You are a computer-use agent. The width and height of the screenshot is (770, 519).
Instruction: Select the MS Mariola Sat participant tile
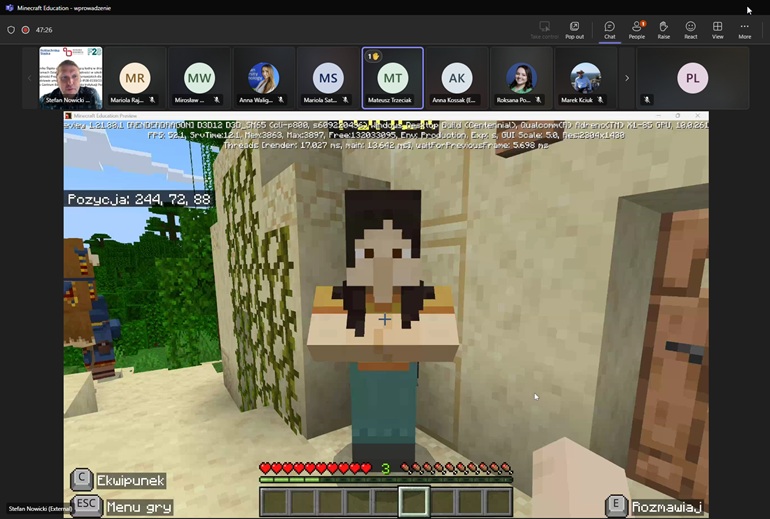click(x=328, y=78)
